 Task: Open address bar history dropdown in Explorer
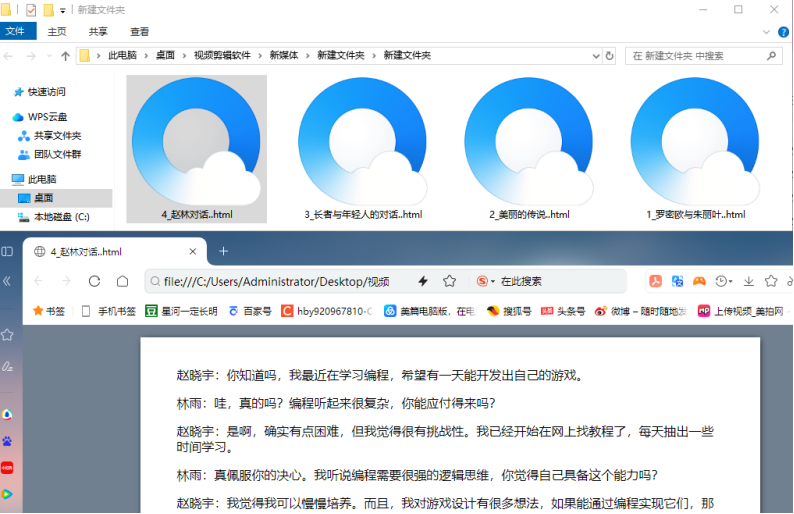596,56
